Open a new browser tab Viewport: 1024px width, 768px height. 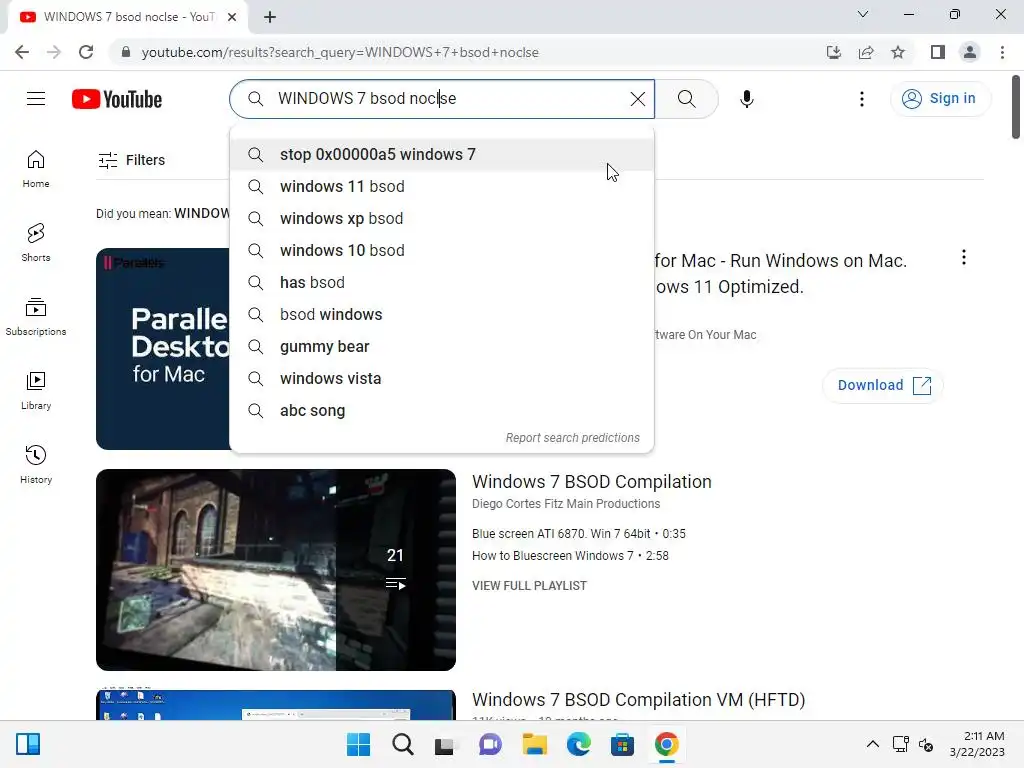coord(270,17)
